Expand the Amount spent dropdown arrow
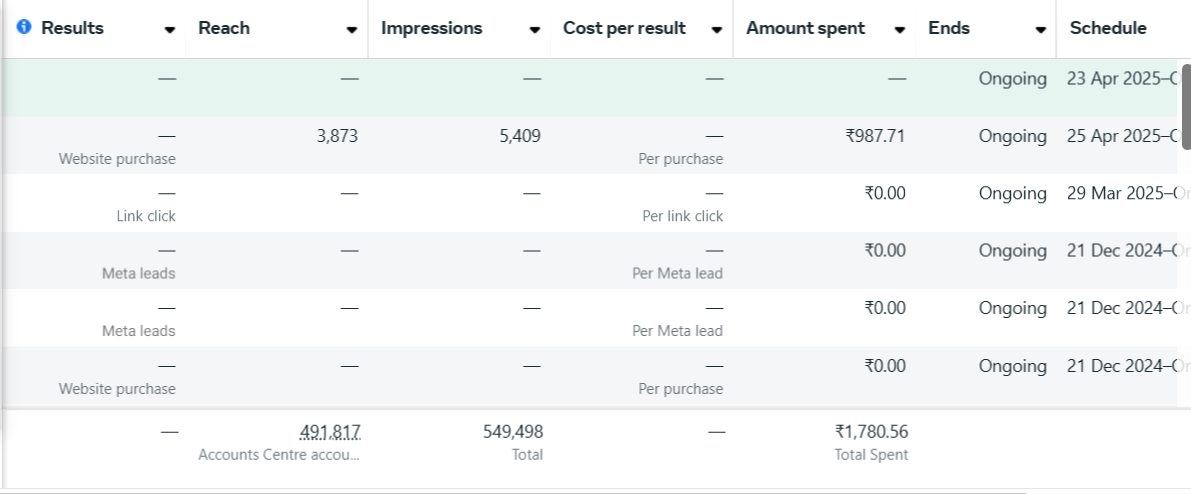This screenshot has width=1191, height=494. tap(900, 30)
